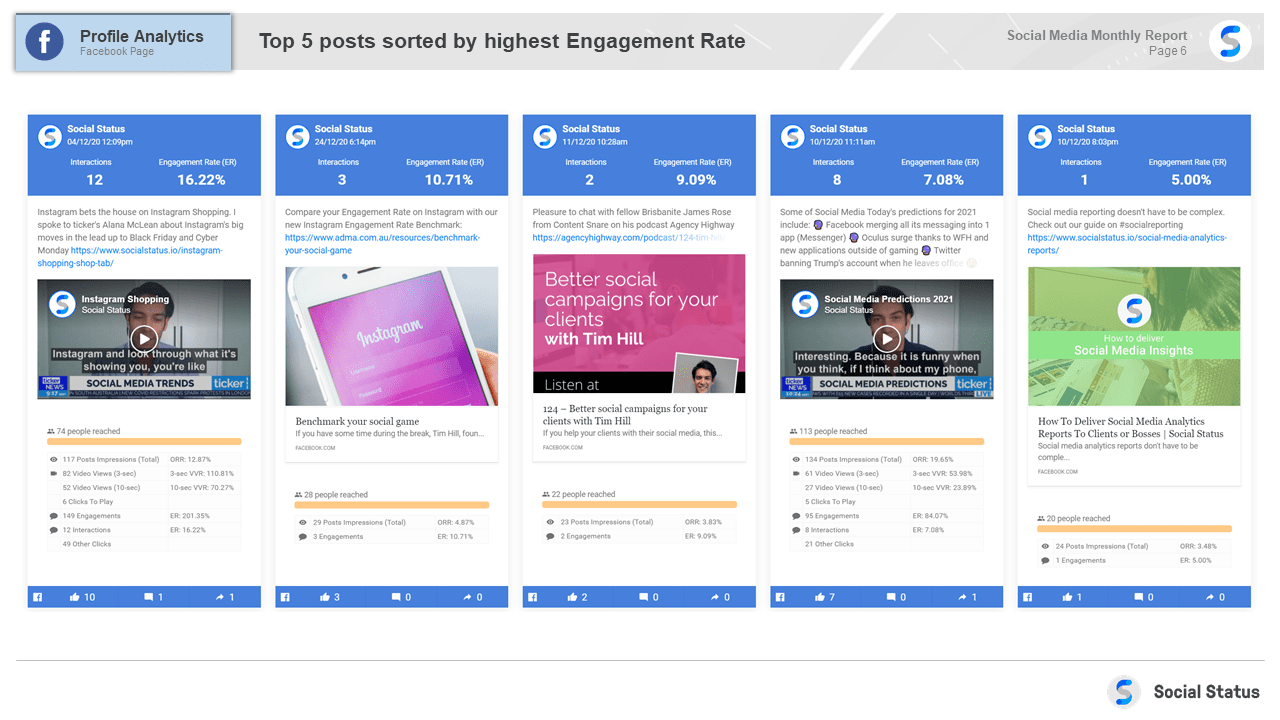Viewport: 1280px width, 720px height.
Task: Click eye icon beside 117 Posts Impressions
Action: (x=54, y=460)
